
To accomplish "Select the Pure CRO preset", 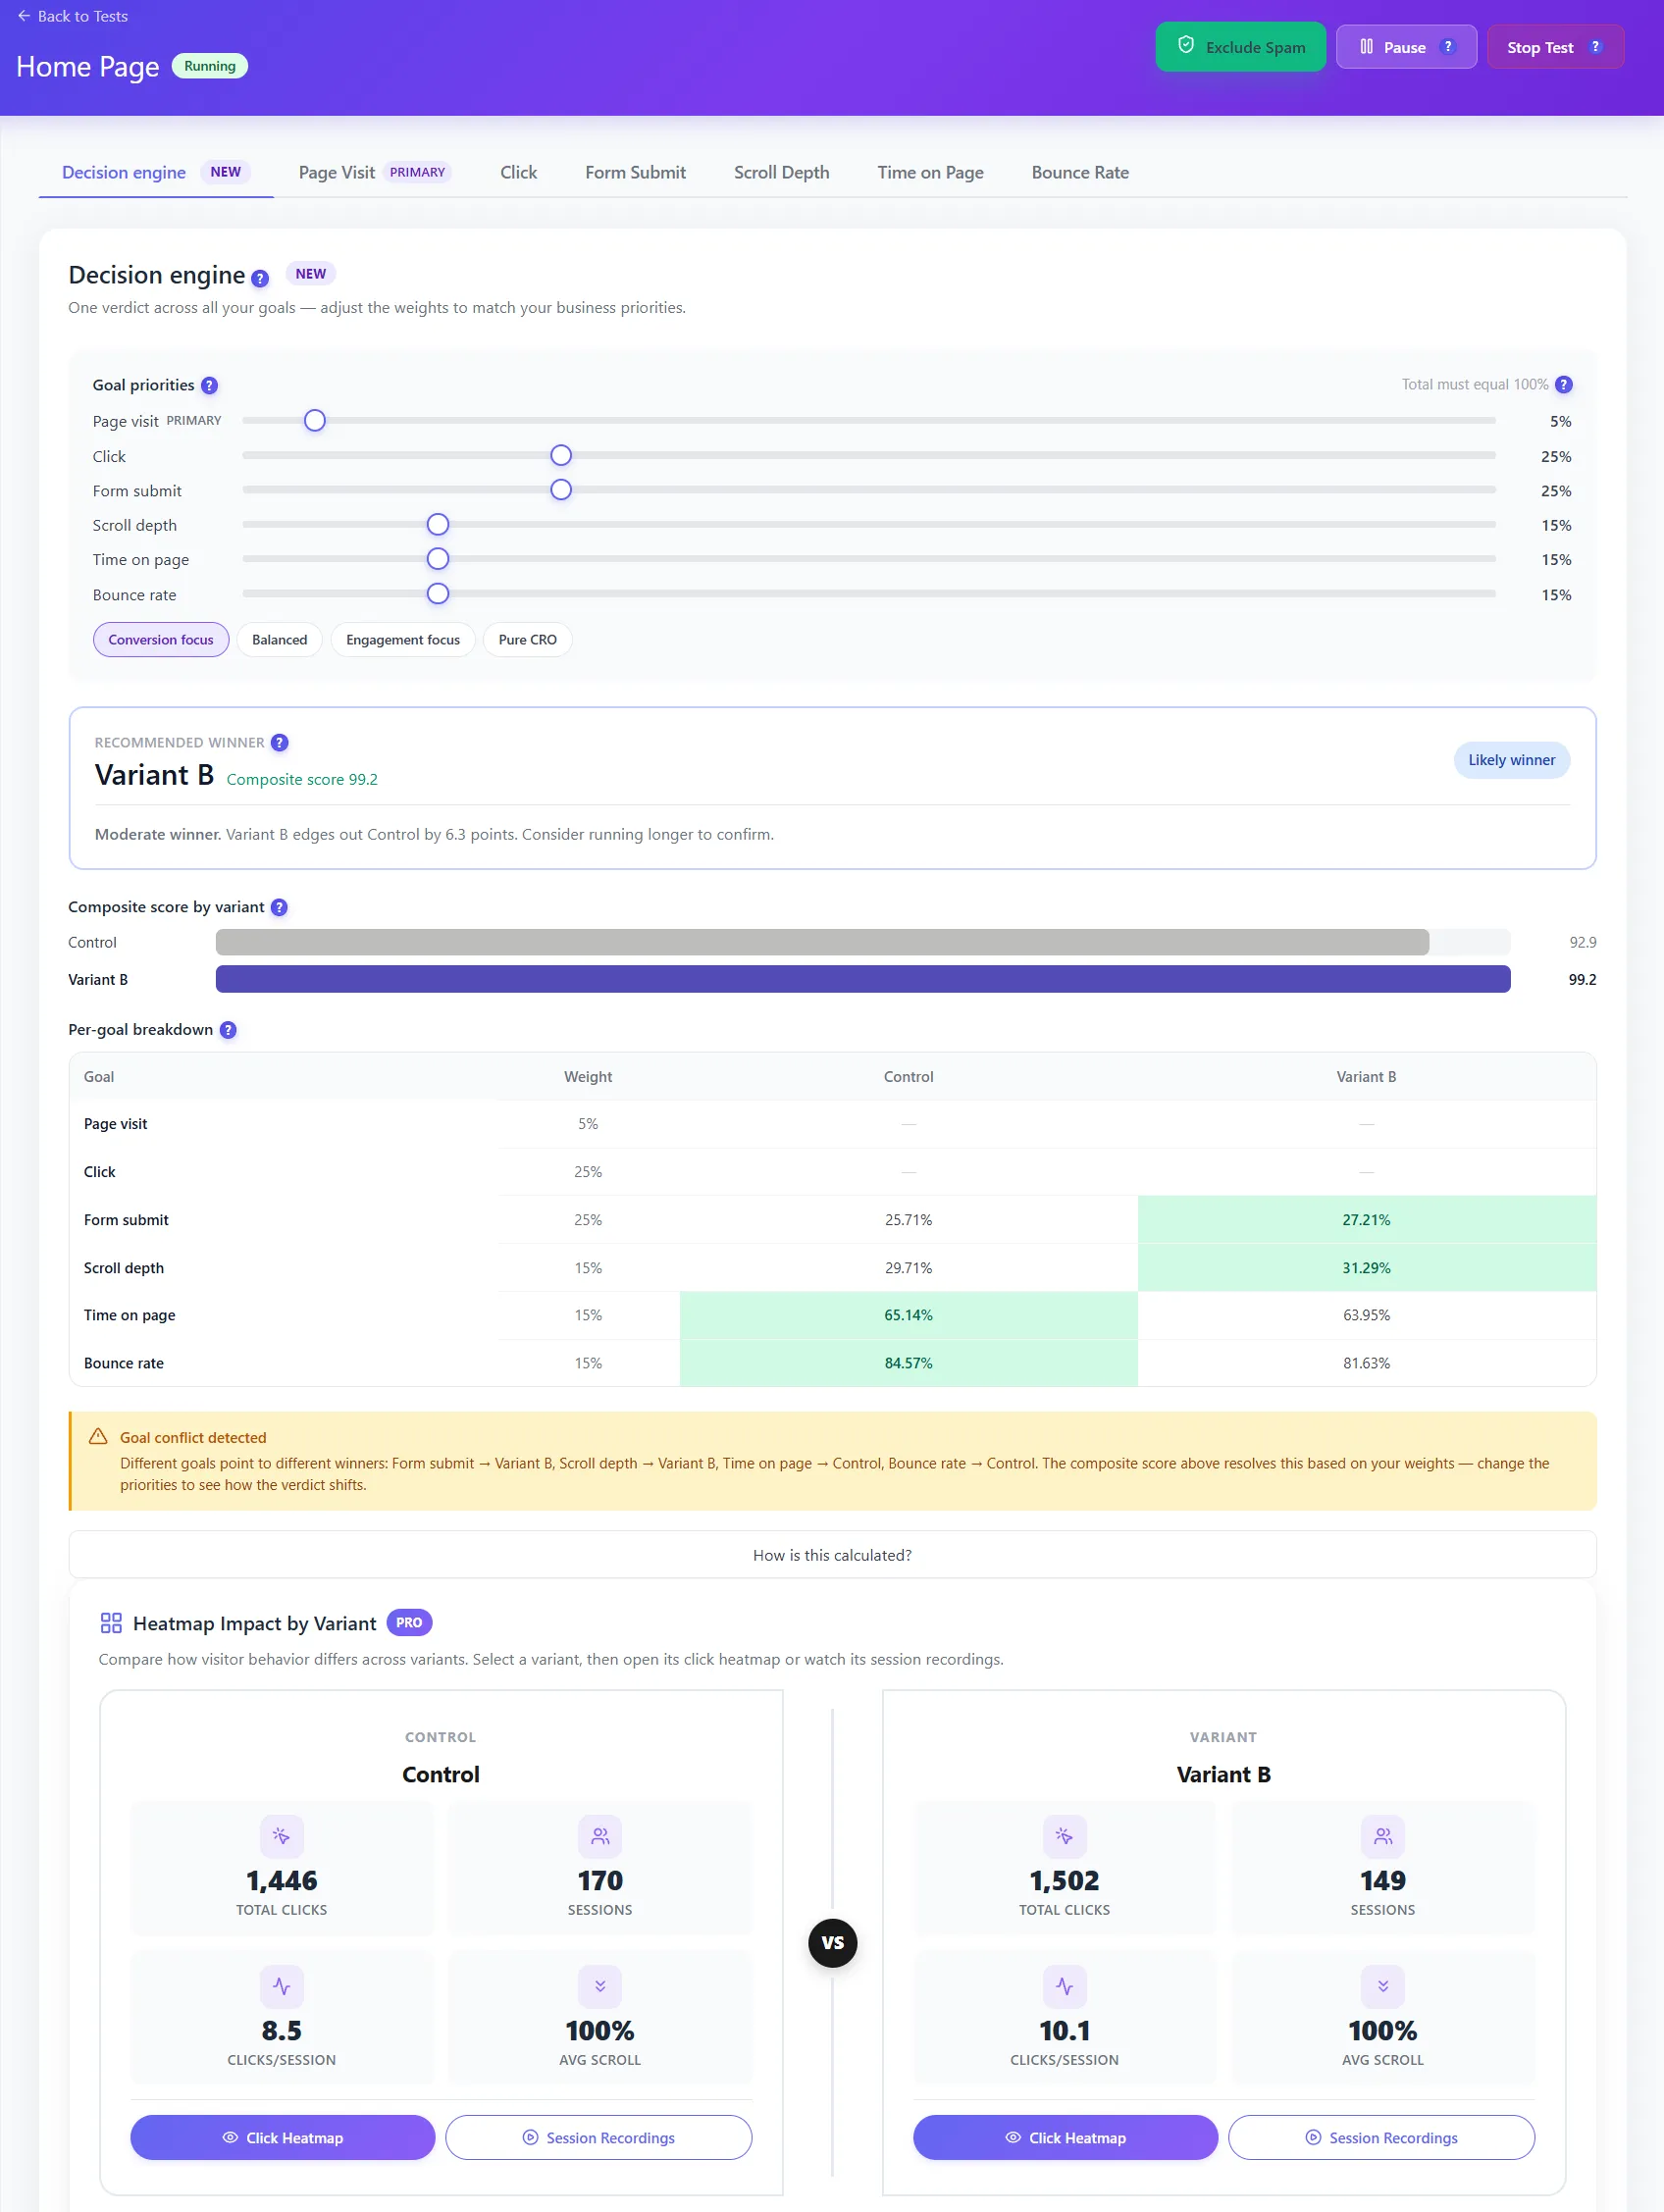I will [x=528, y=640].
